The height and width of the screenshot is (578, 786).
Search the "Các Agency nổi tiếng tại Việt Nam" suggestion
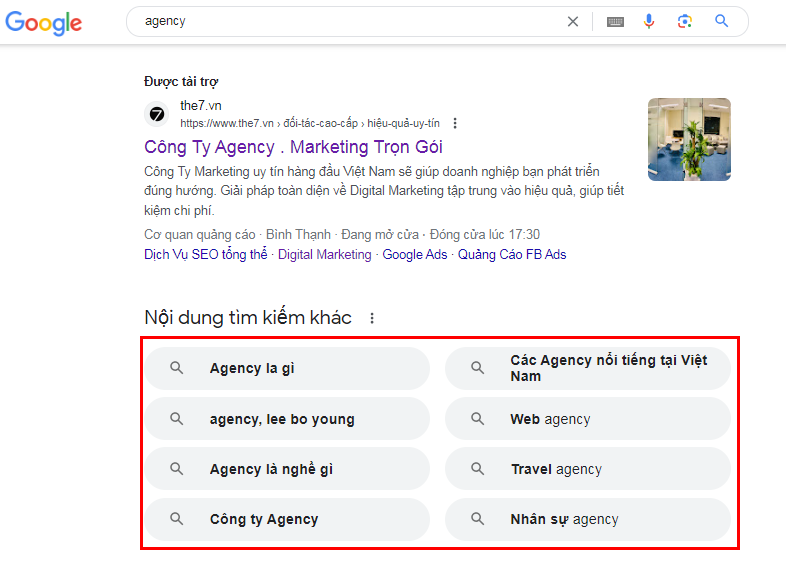tap(587, 368)
